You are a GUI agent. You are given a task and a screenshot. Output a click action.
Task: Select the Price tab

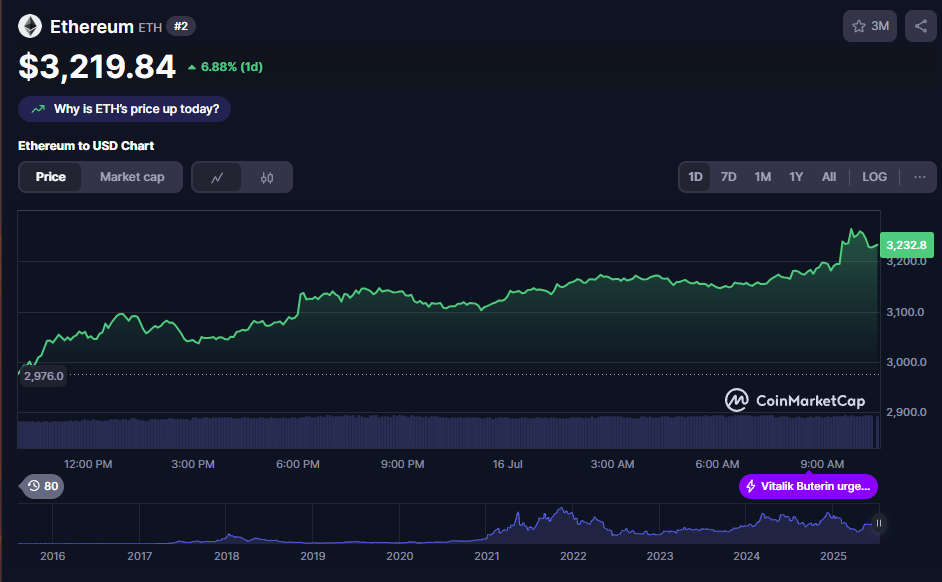click(50, 177)
